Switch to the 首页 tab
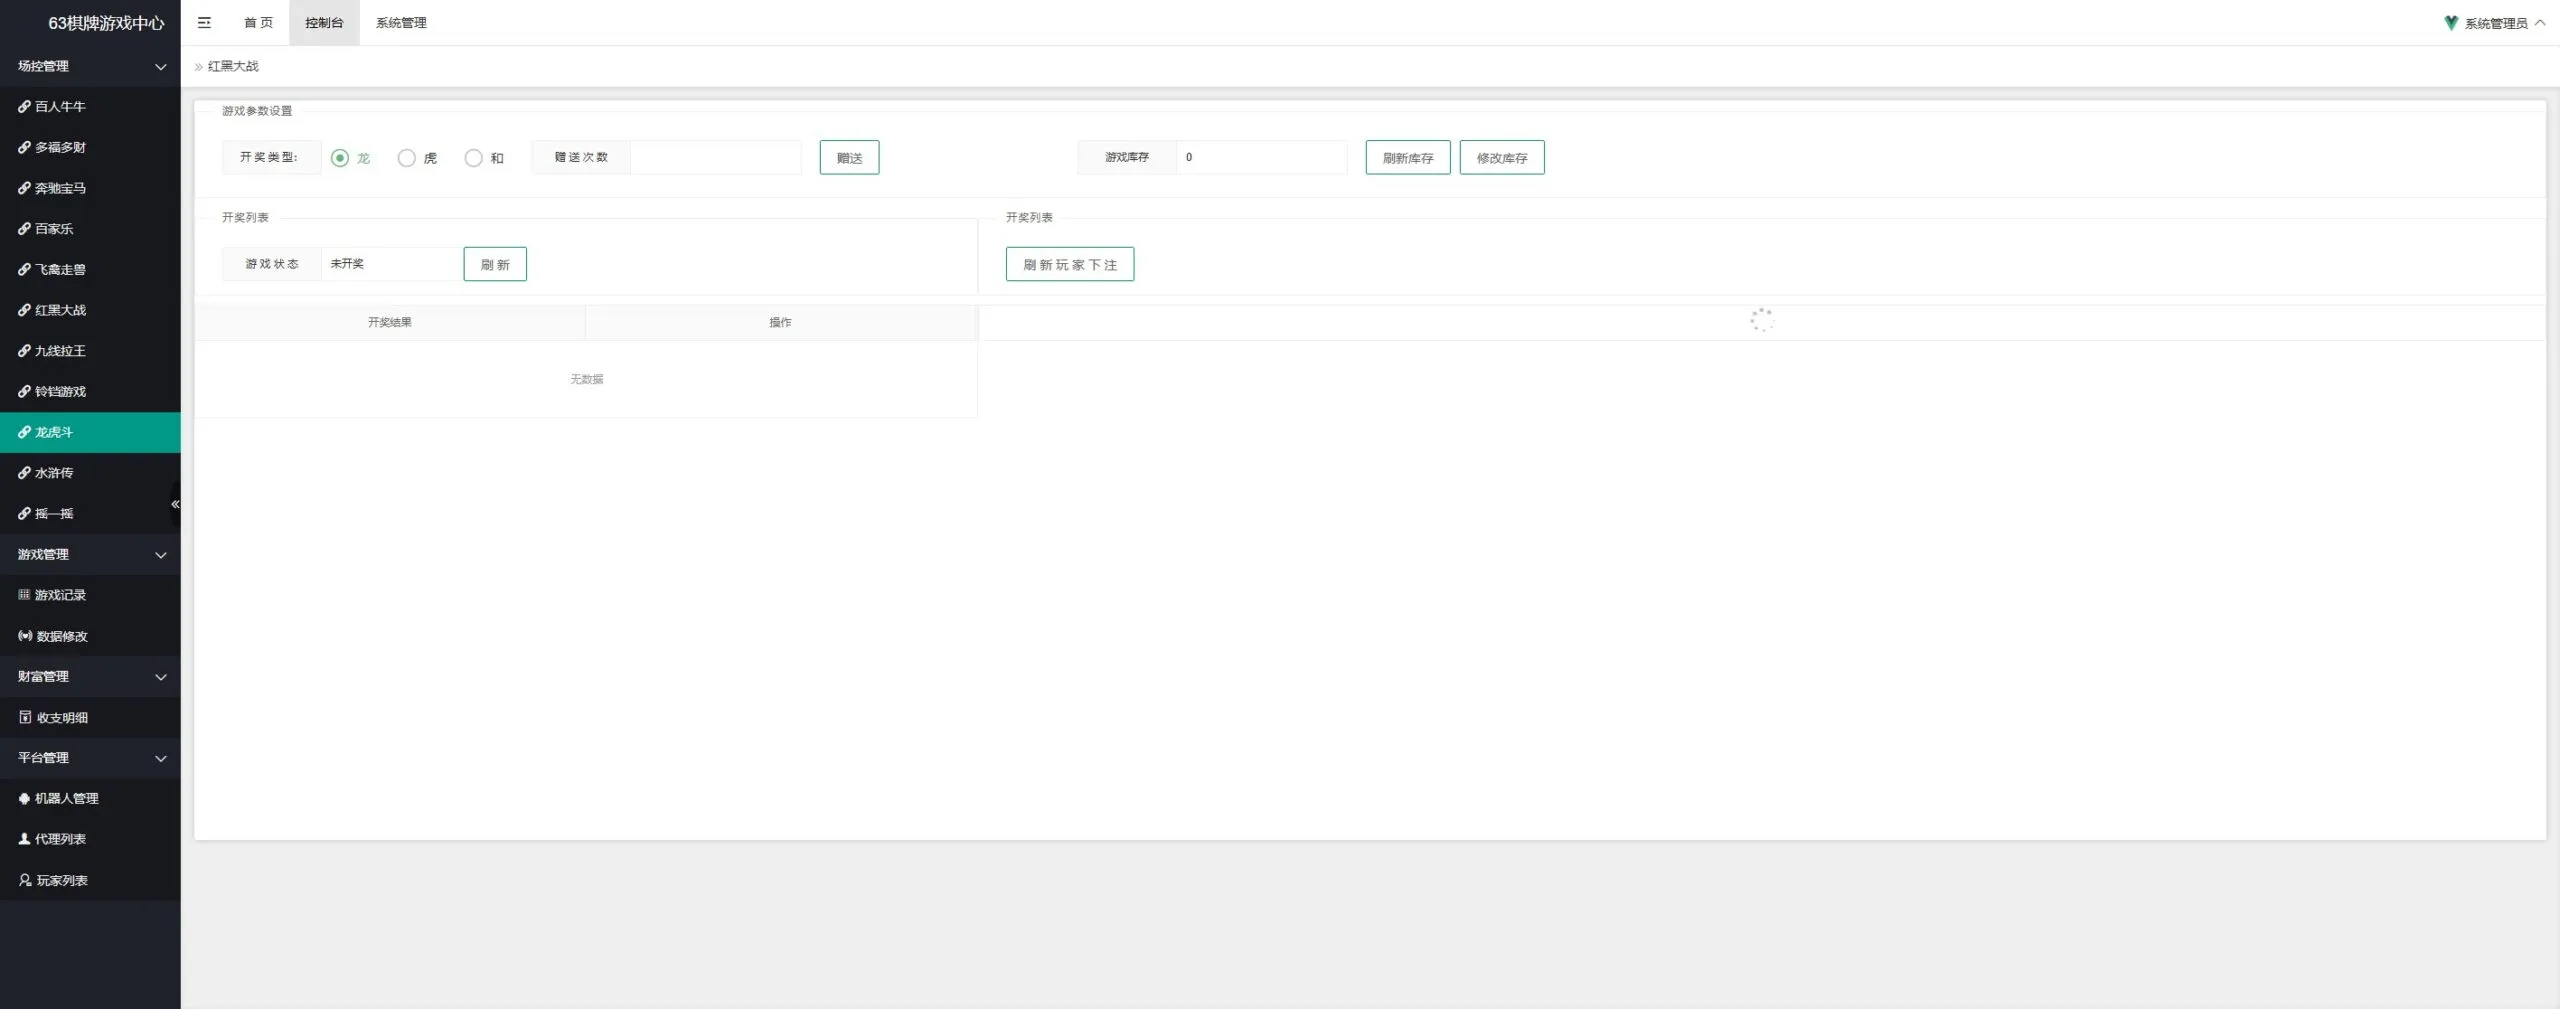 pyautogui.click(x=258, y=22)
